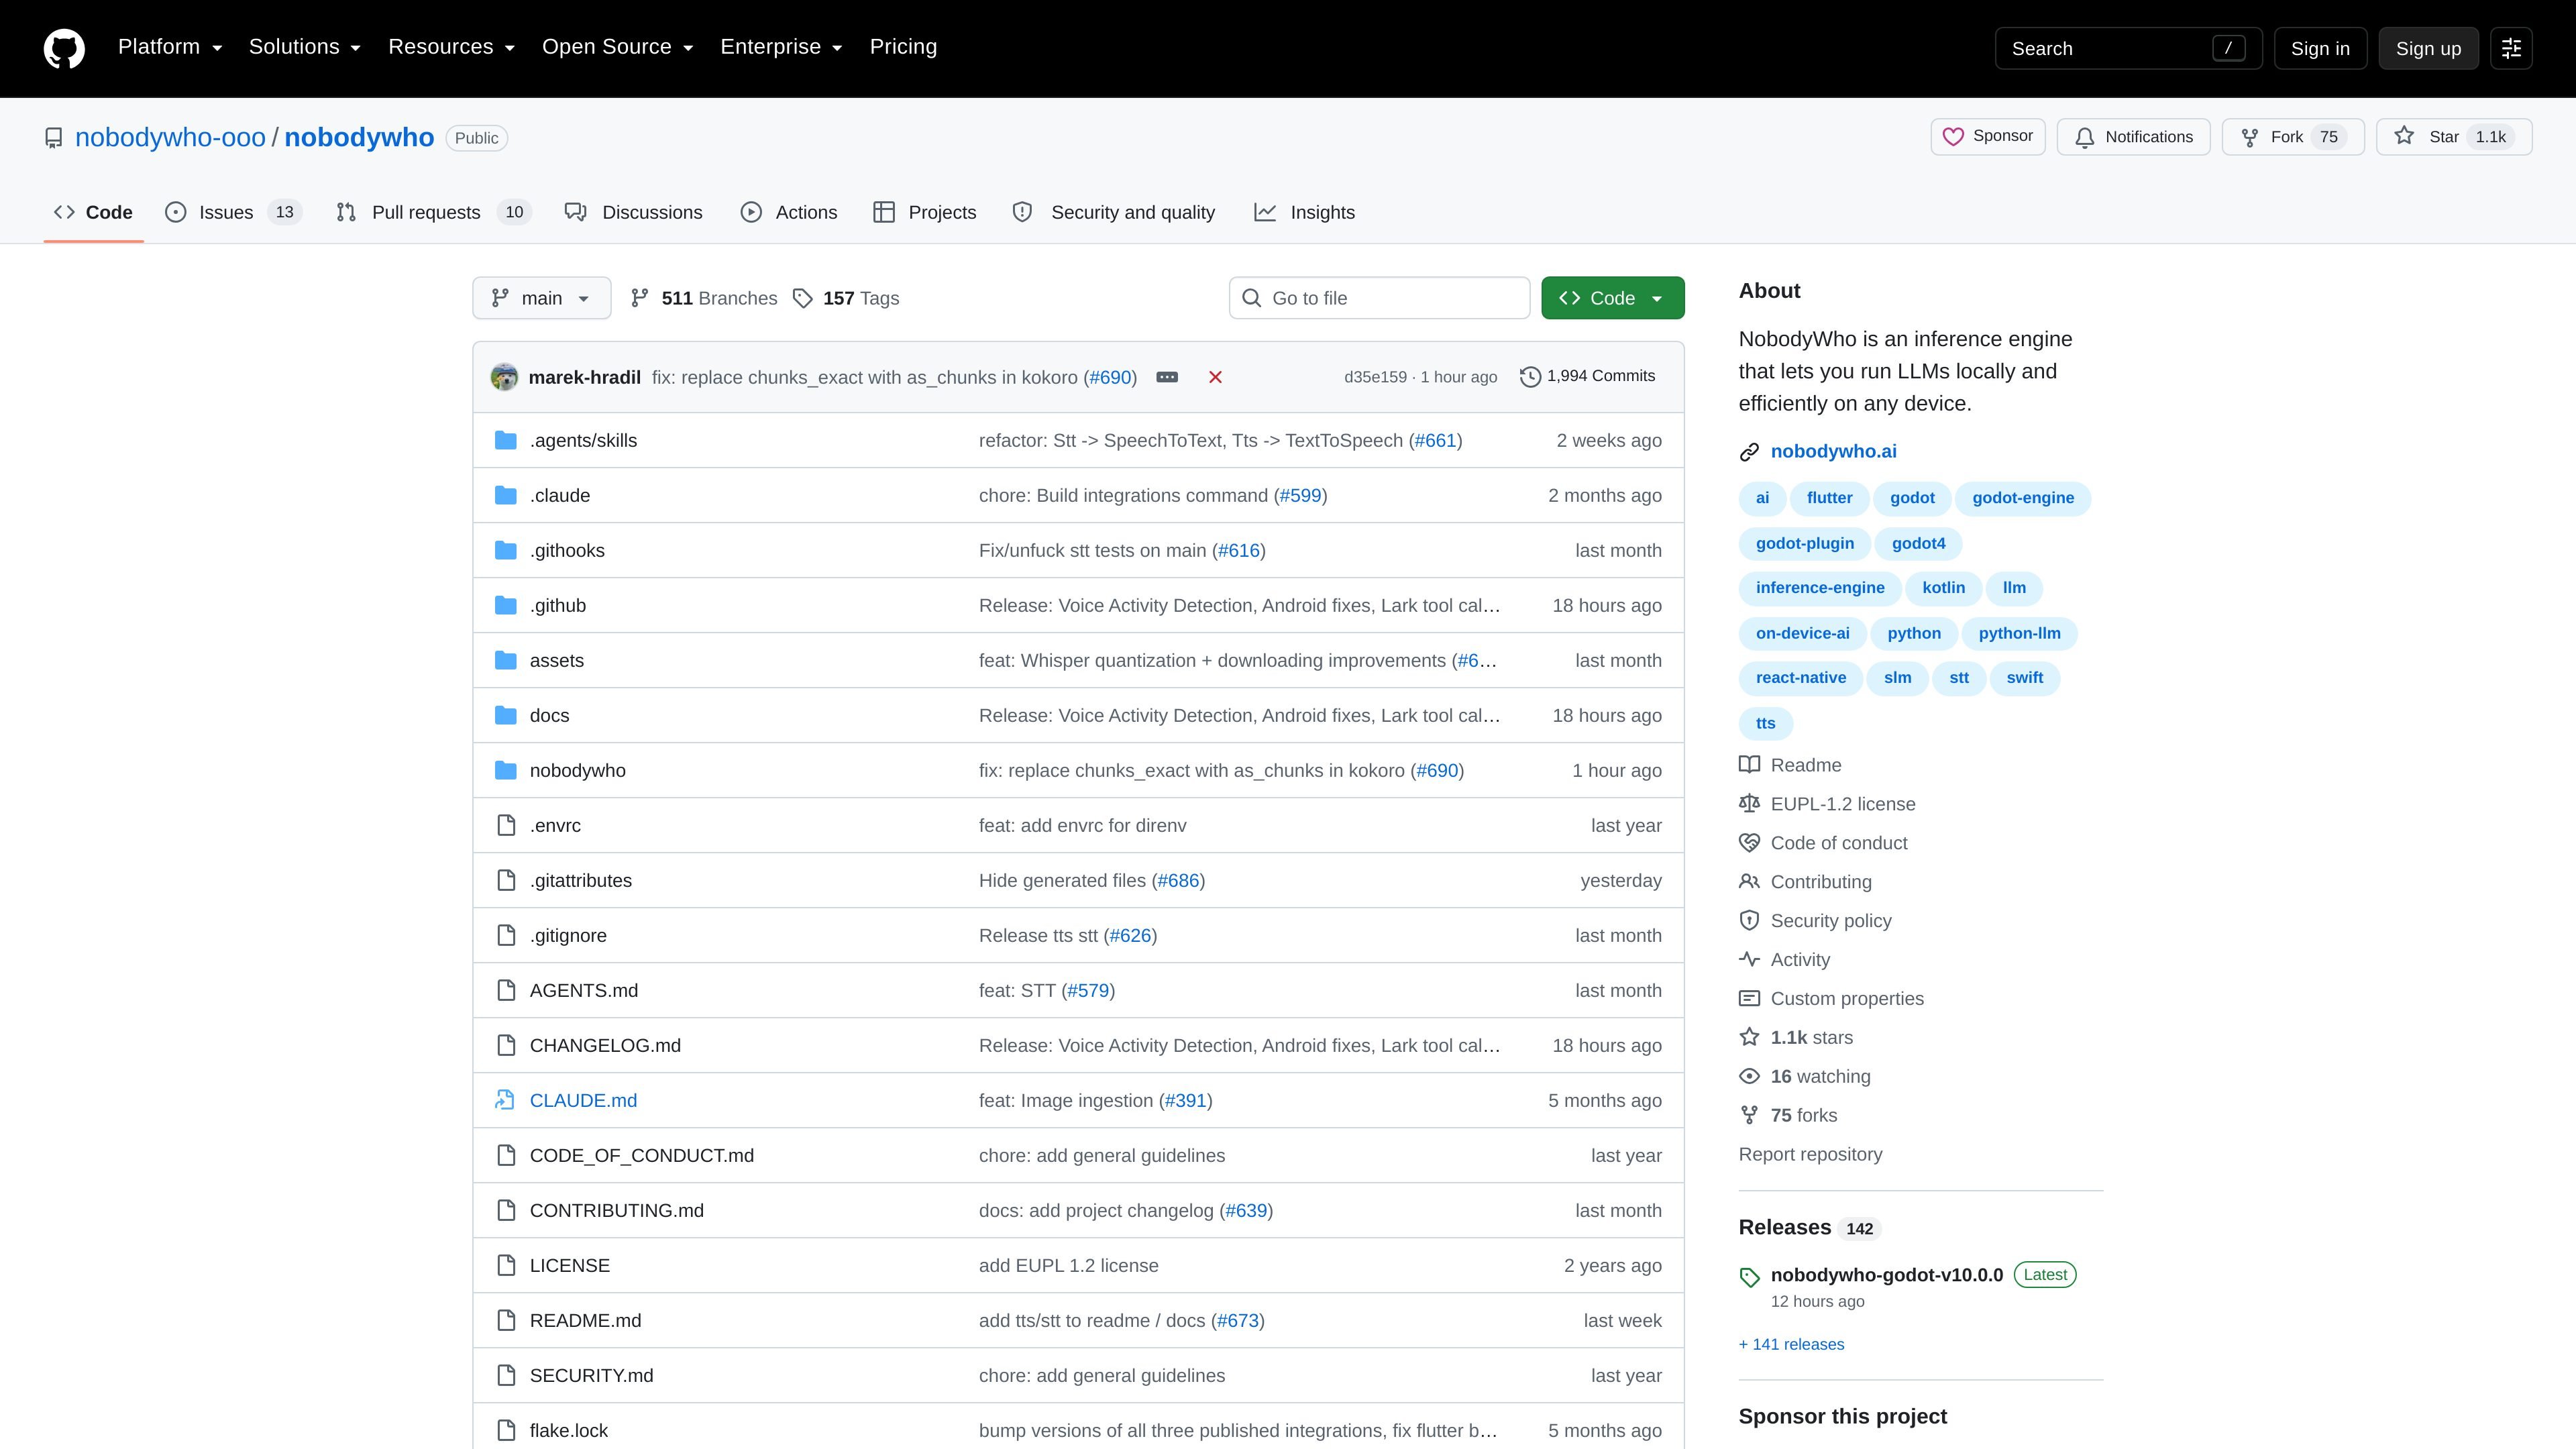
Task: View failed checks red X status
Action: pyautogui.click(x=1215, y=377)
